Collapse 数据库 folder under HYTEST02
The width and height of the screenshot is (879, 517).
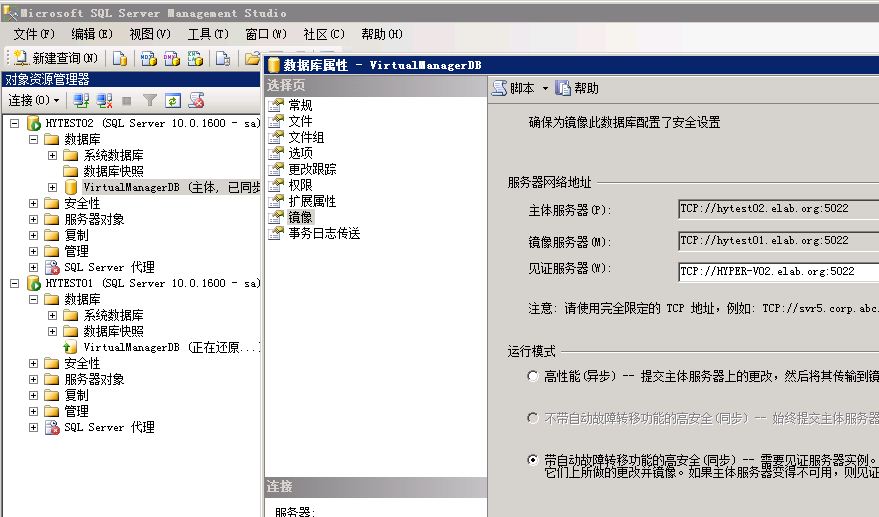point(34,139)
